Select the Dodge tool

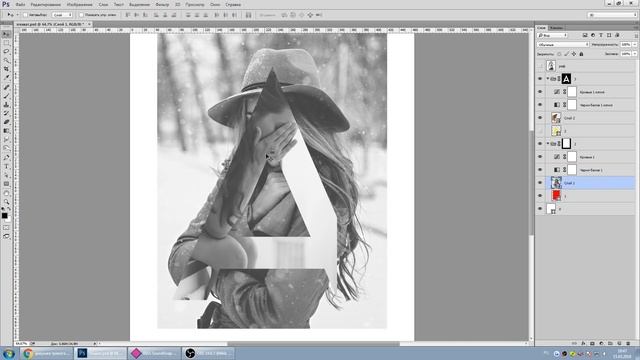click(6, 148)
